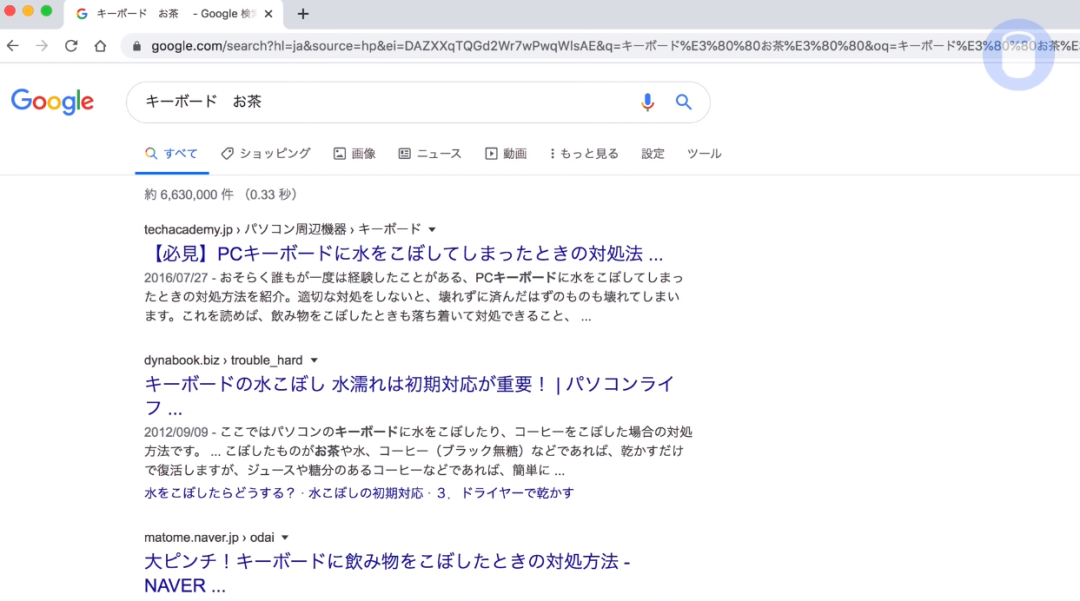Open 設定 search settings

[653, 154]
